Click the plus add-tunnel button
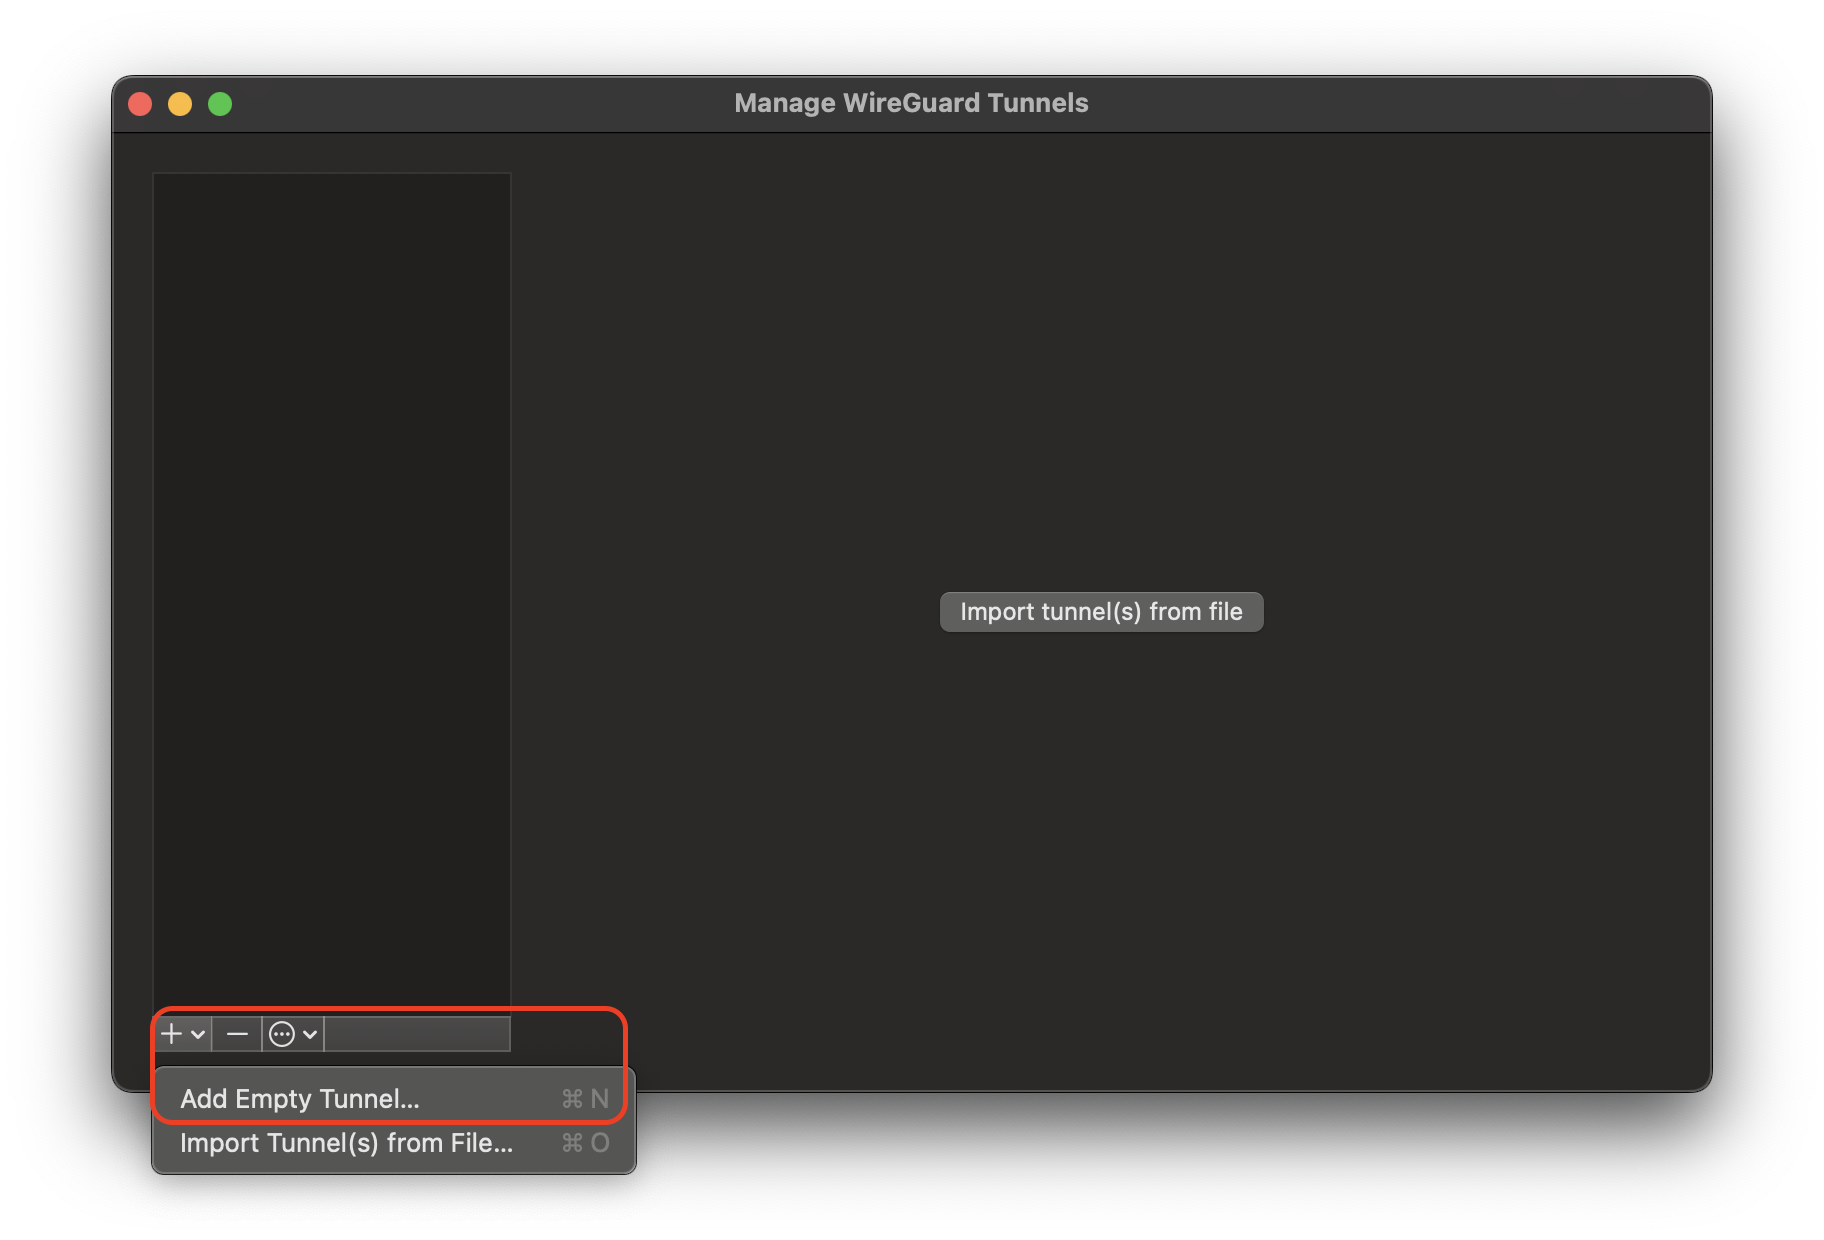 (183, 1034)
